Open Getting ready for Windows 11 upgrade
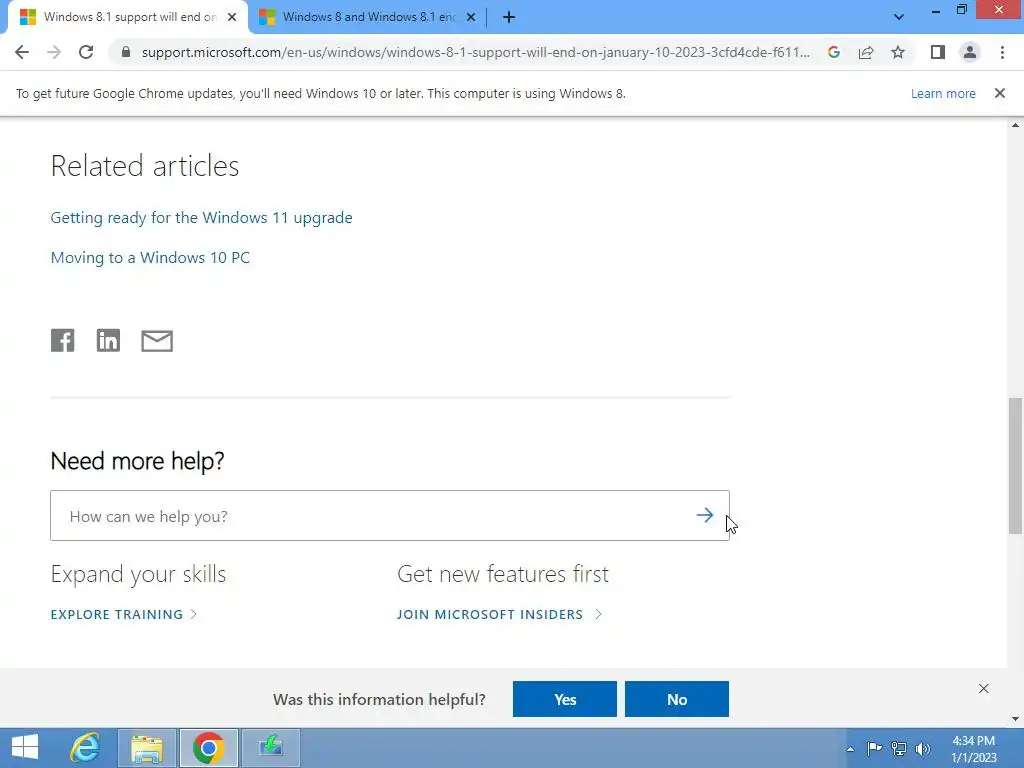This screenshot has width=1024, height=768. (201, 217)
